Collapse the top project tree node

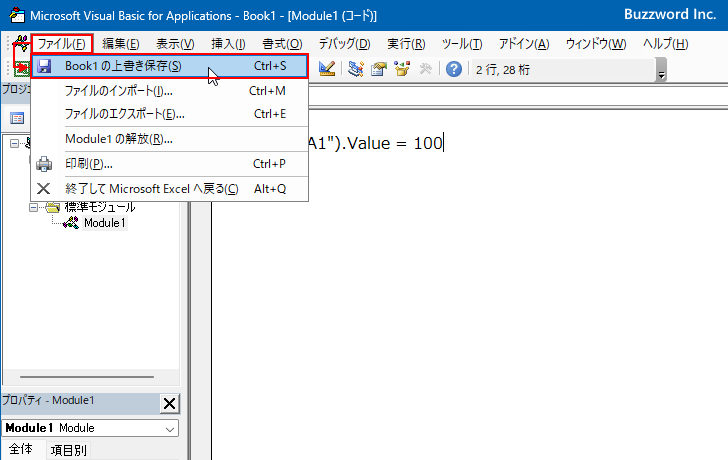pyautogui.click(x=14, y=143)
